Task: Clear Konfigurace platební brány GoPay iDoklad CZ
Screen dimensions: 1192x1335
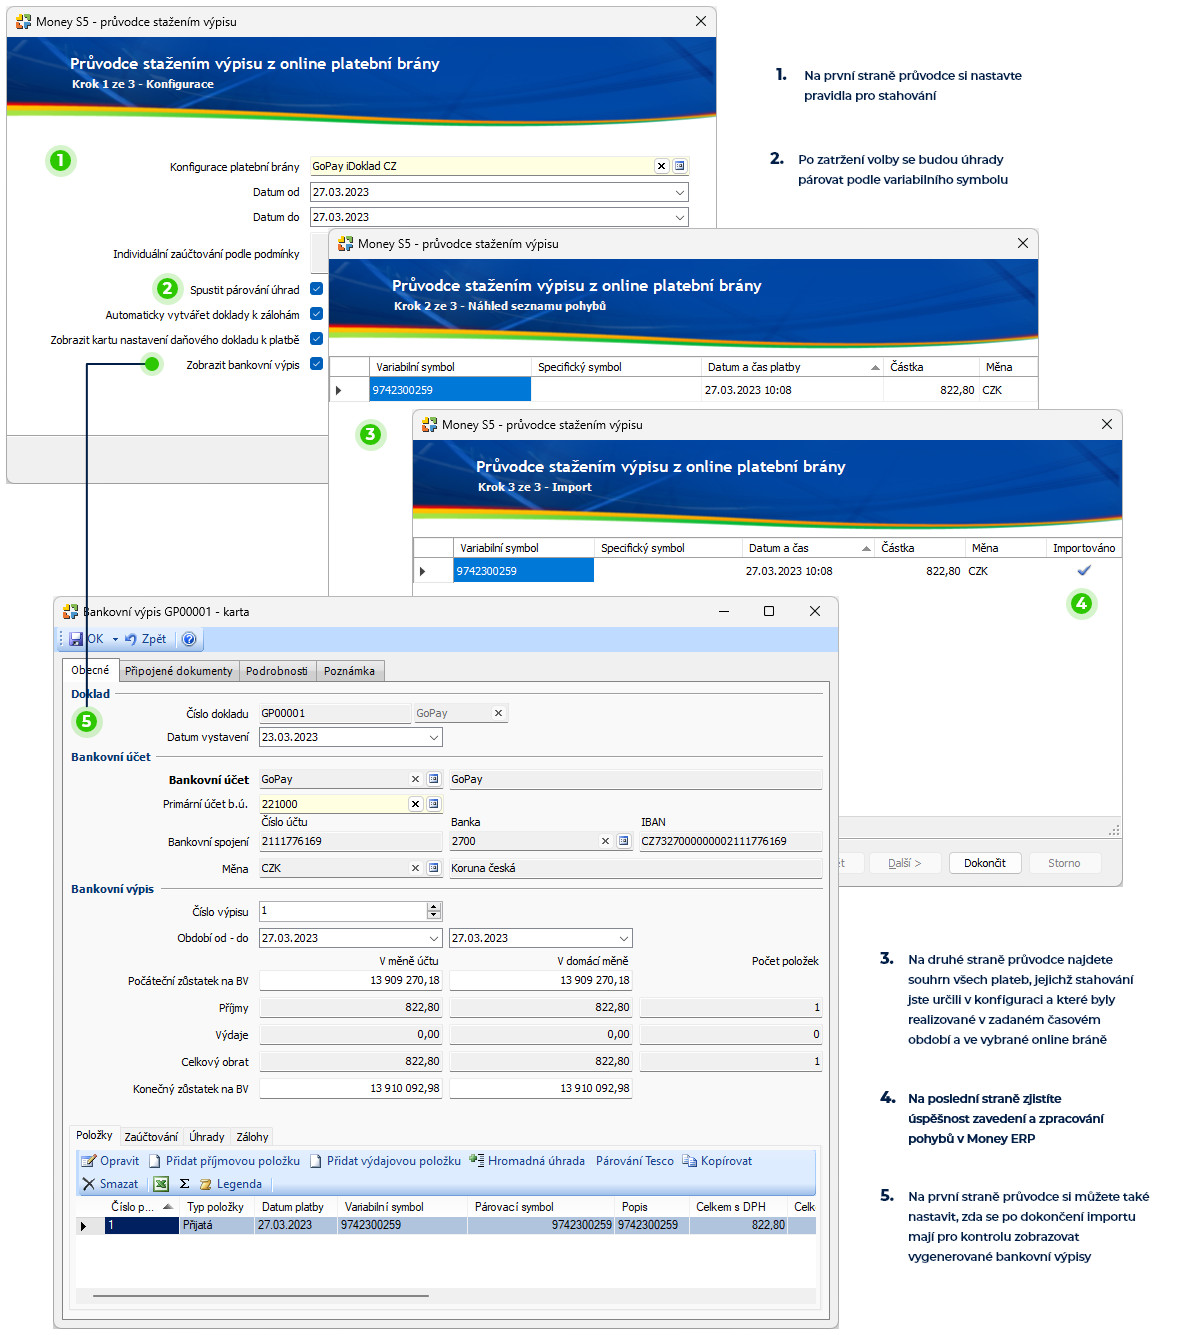Action: click(x=661, y=166)
